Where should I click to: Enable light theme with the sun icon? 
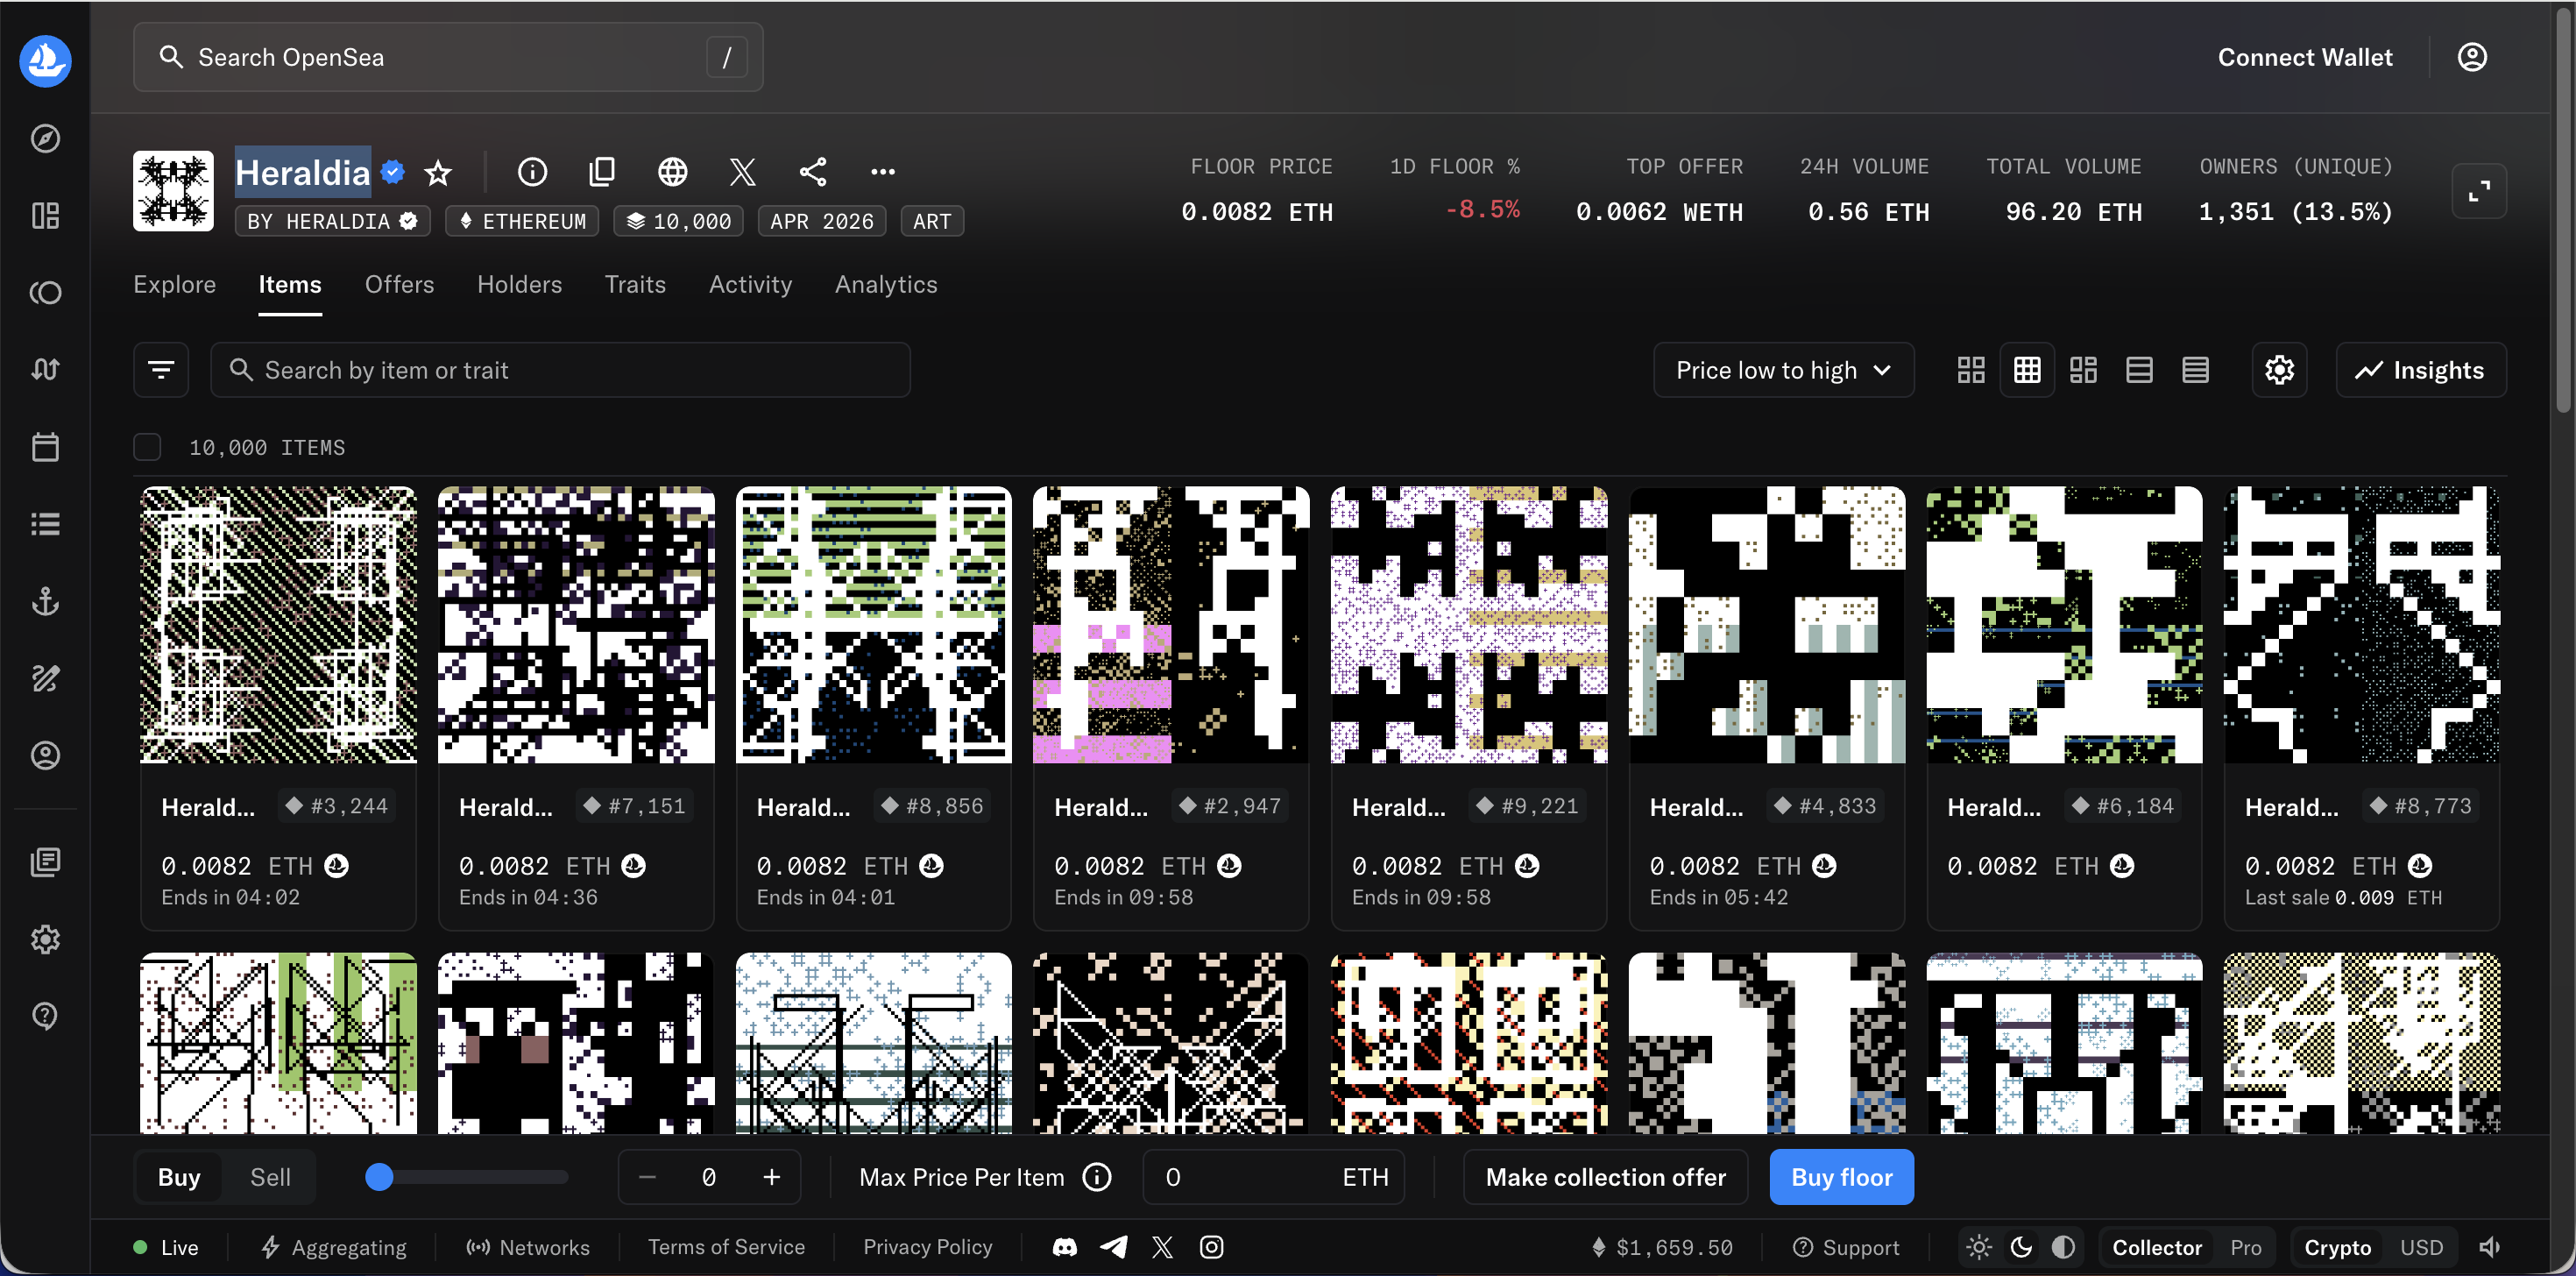pyautogui.click(x=1978, y=1247)
